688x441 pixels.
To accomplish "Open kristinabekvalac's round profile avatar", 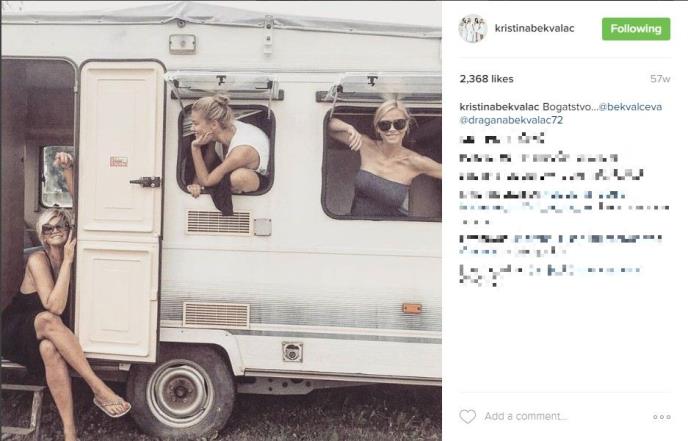I will (x=473, y=29).
